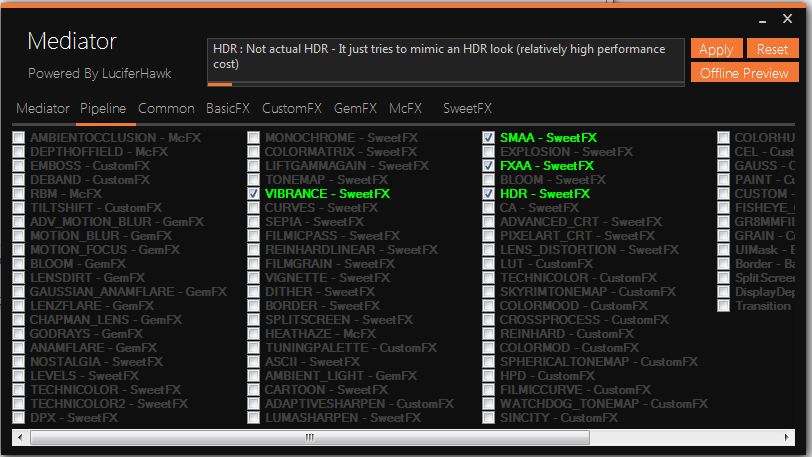This screenshot has width=812, height=457.
Task: Enable CURVES - SweetFX checkbox
Action: click(x=253, y=208)
